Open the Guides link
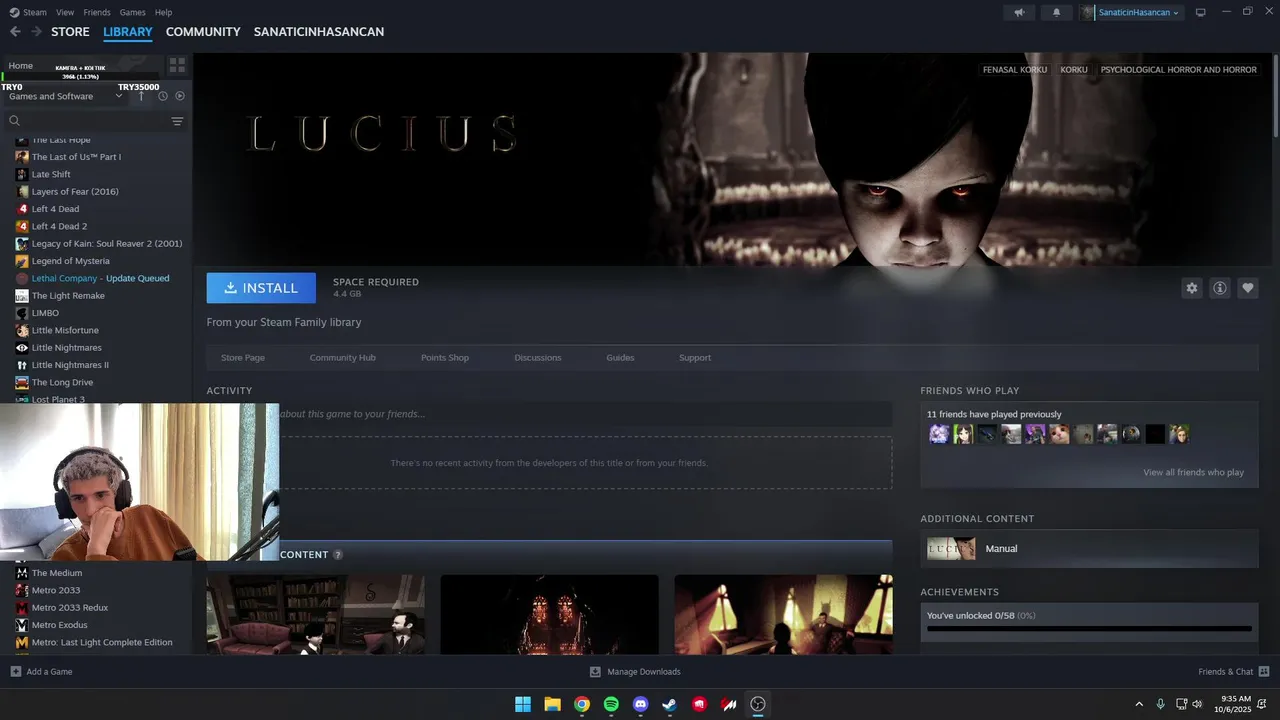 point(620,357)
